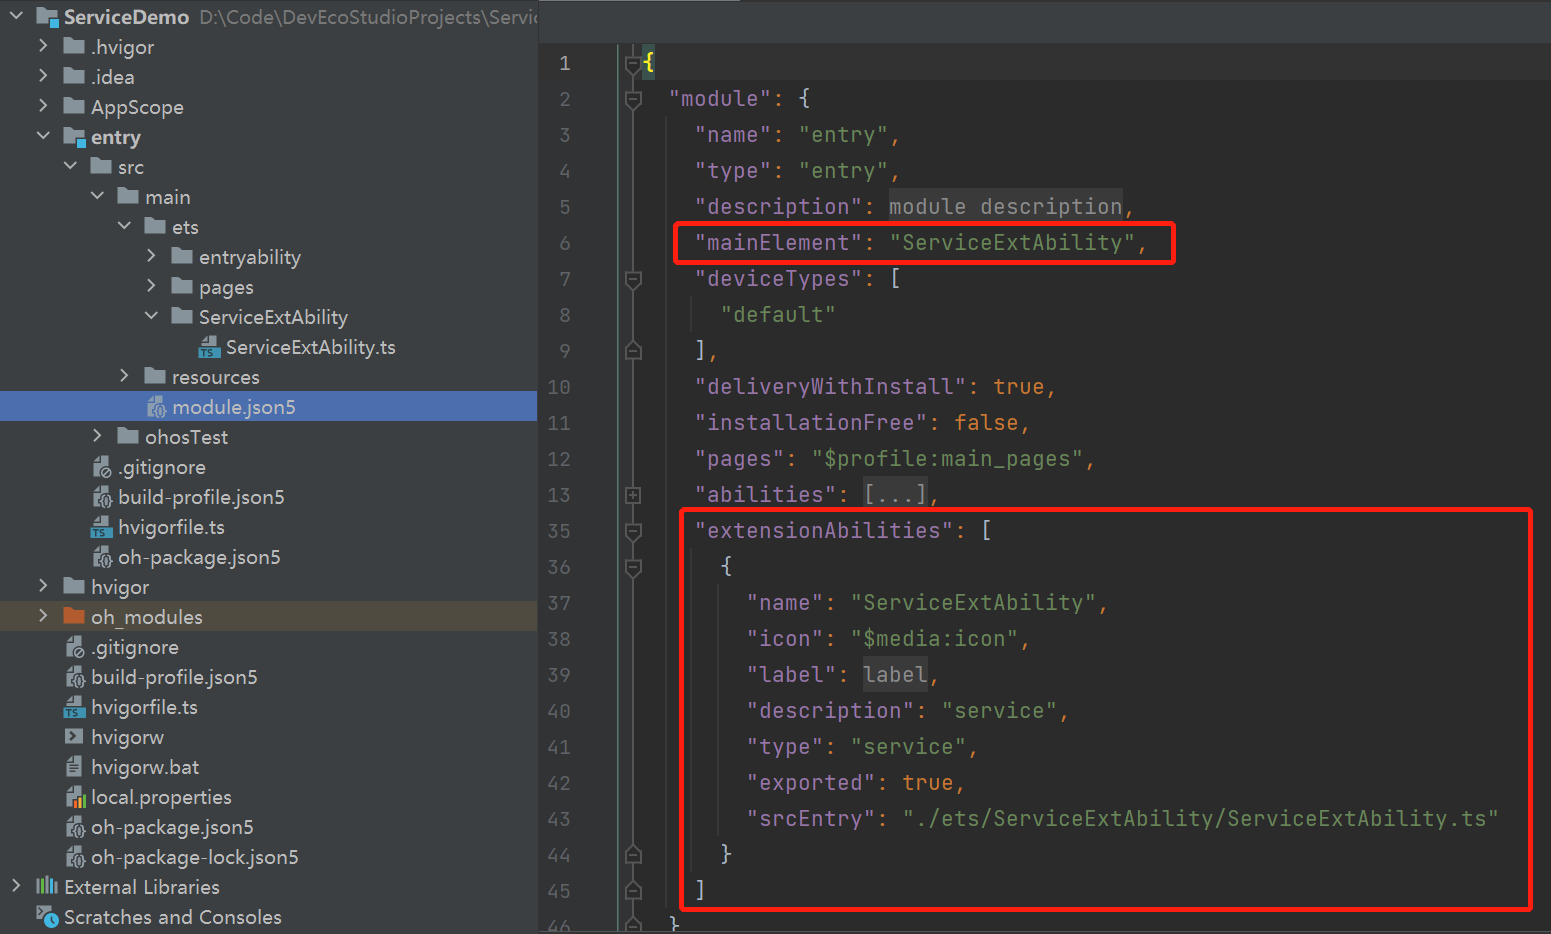The width and height of the screenshot is (1551, 934).
Task: Collapse the src folder chevron
Action: pos(70,166)
